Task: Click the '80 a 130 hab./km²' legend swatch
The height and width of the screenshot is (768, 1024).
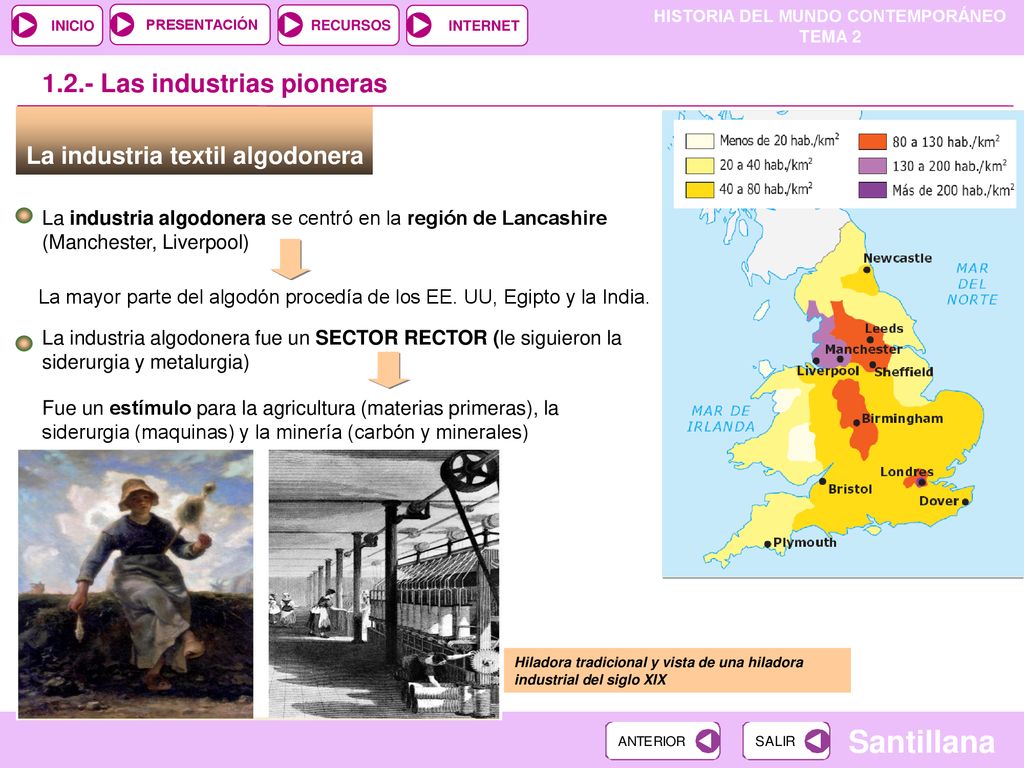Action: coord(872,142)
